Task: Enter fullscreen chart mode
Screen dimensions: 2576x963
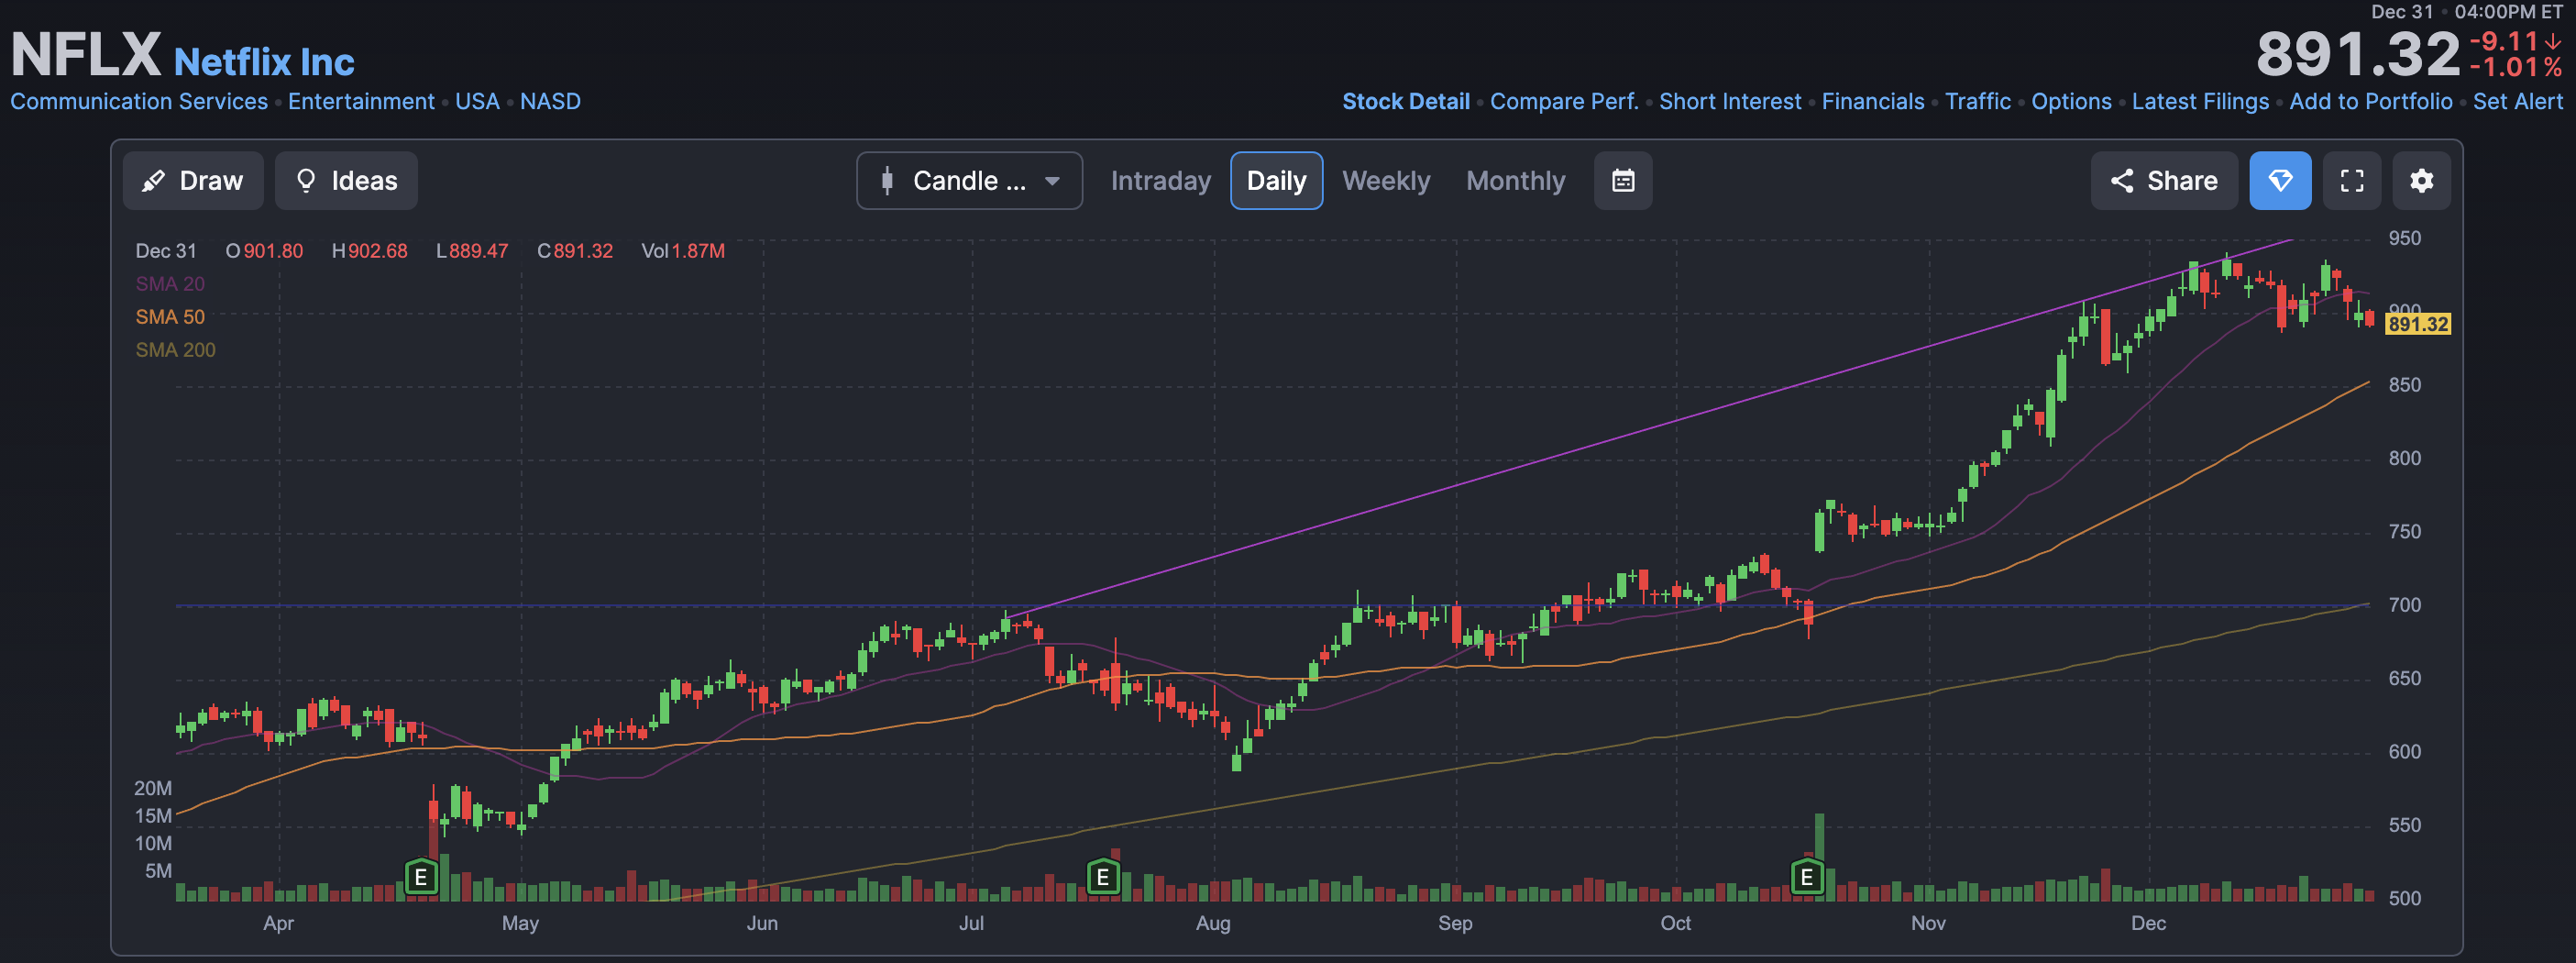Action: pyautogui.click(x=2352, y=181)
